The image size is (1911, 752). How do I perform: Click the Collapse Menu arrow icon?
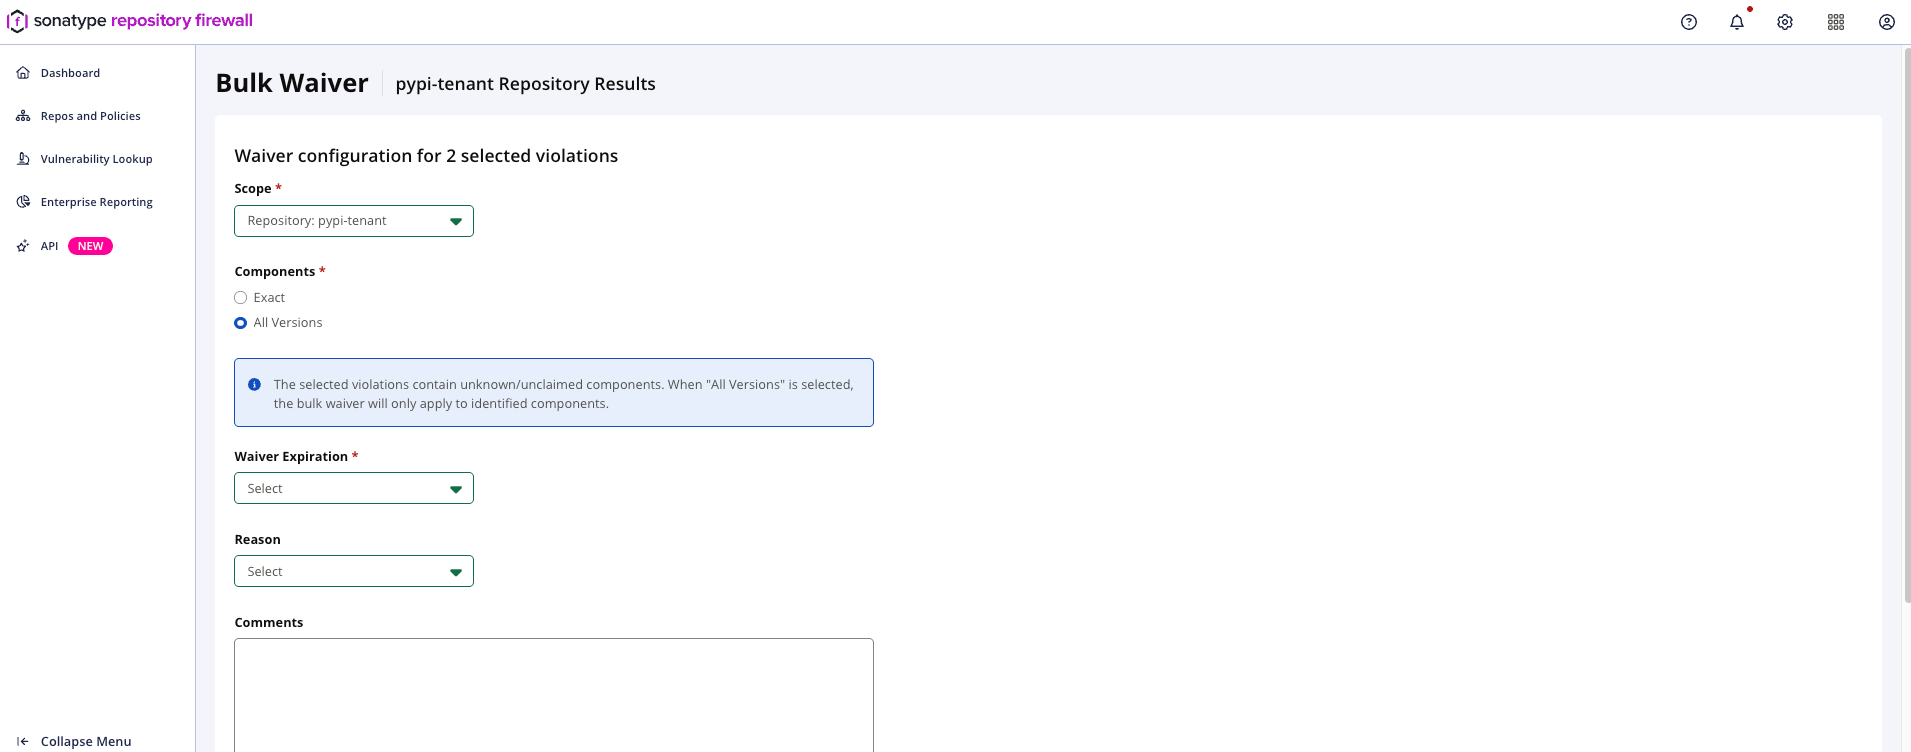coord(23,742)
